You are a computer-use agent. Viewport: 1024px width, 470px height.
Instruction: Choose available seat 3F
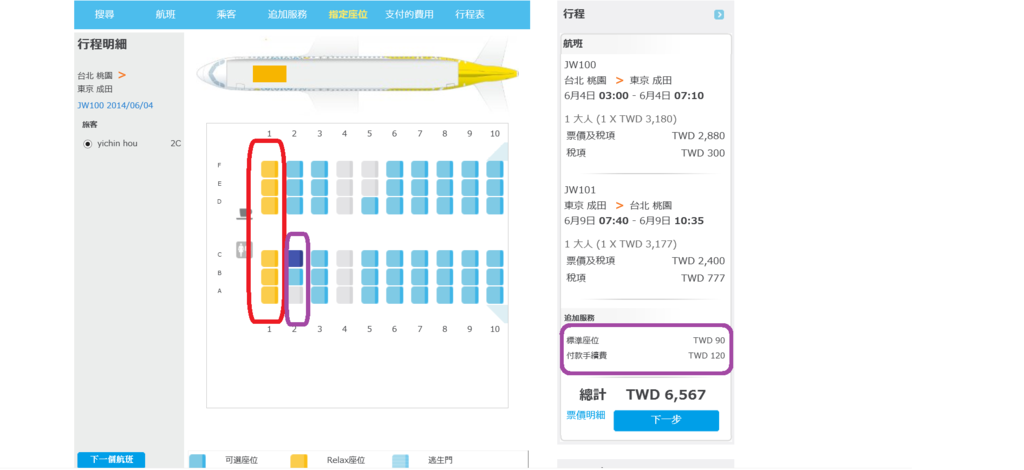320,169
